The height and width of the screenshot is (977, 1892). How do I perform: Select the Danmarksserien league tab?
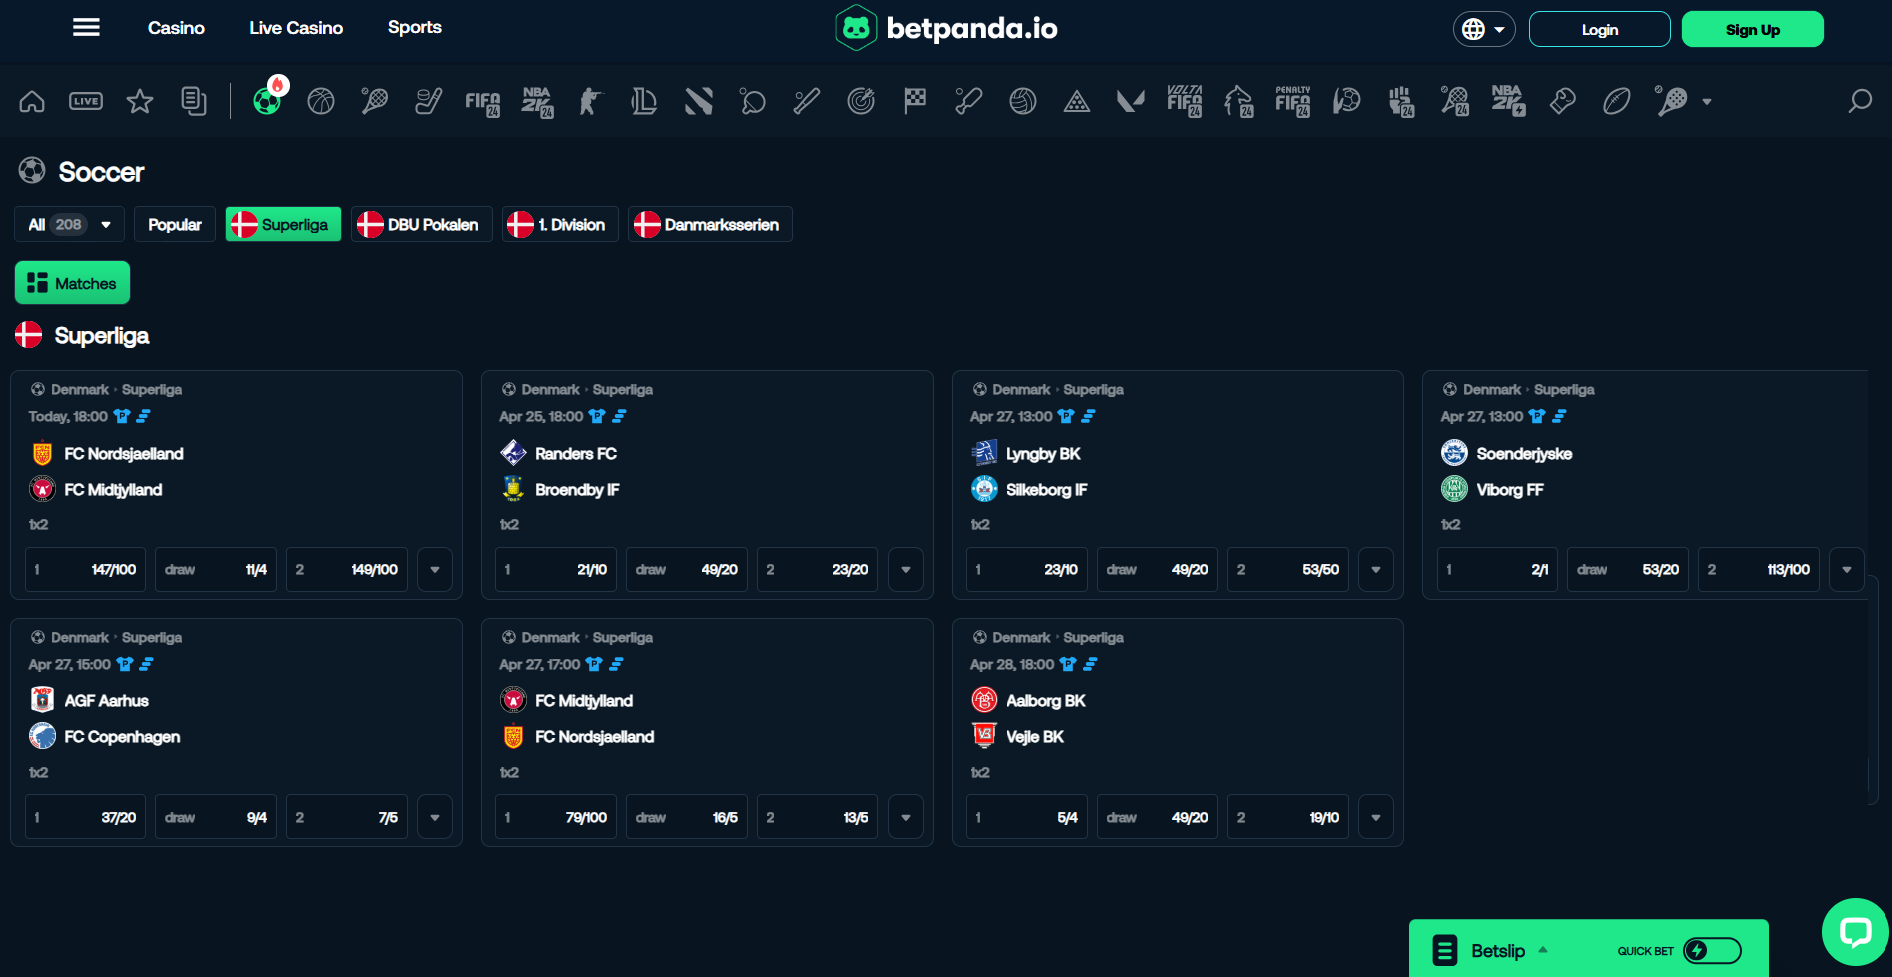point(710,225)
